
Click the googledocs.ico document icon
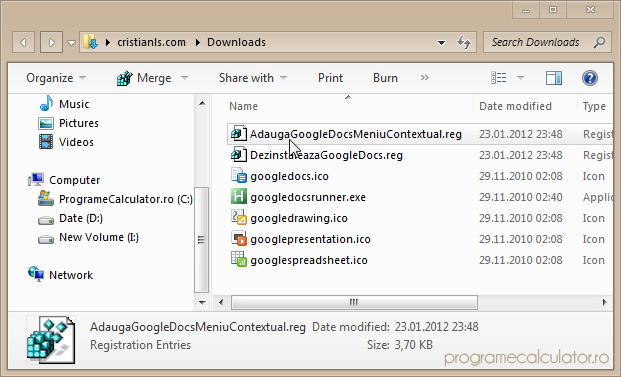(239, 175)
